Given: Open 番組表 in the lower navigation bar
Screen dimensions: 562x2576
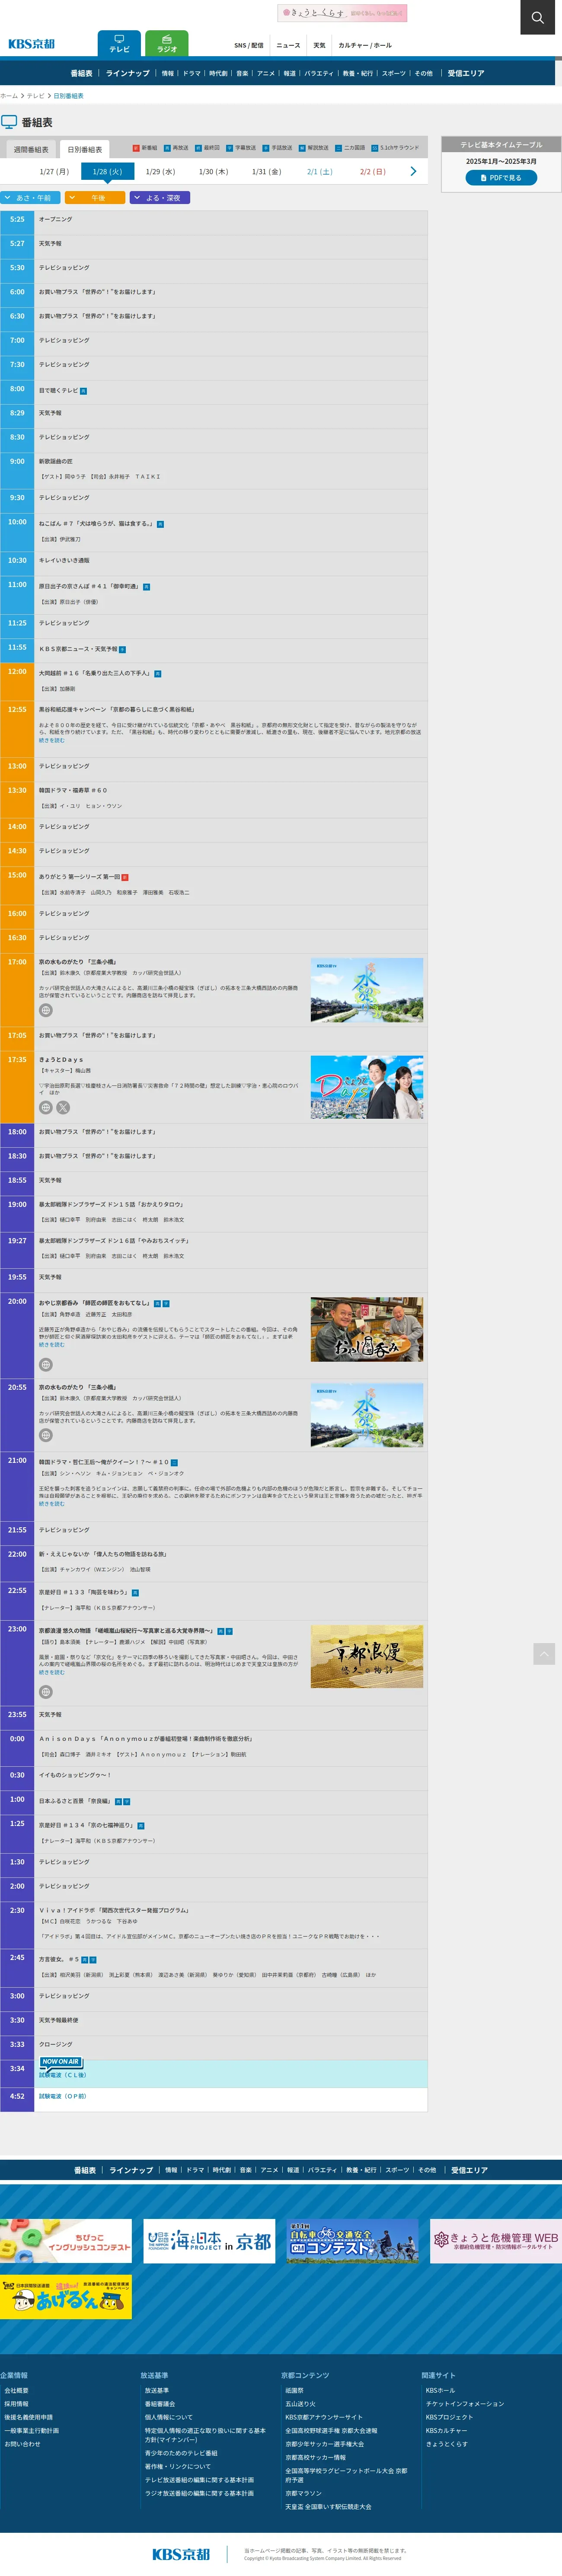Looking at the screenshot, I should (x=85, y=2170).
